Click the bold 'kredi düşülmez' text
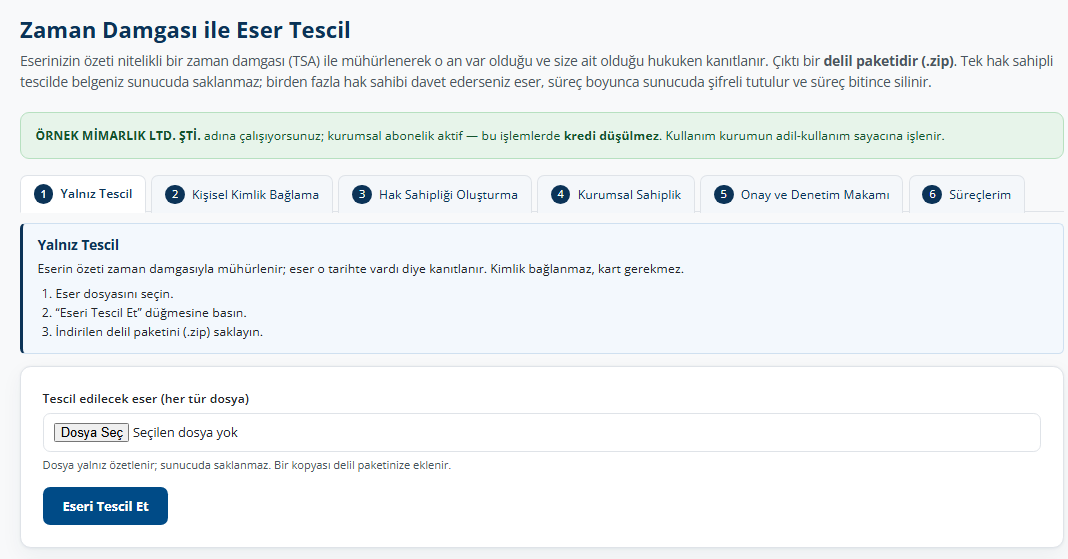 coord(611,135)
